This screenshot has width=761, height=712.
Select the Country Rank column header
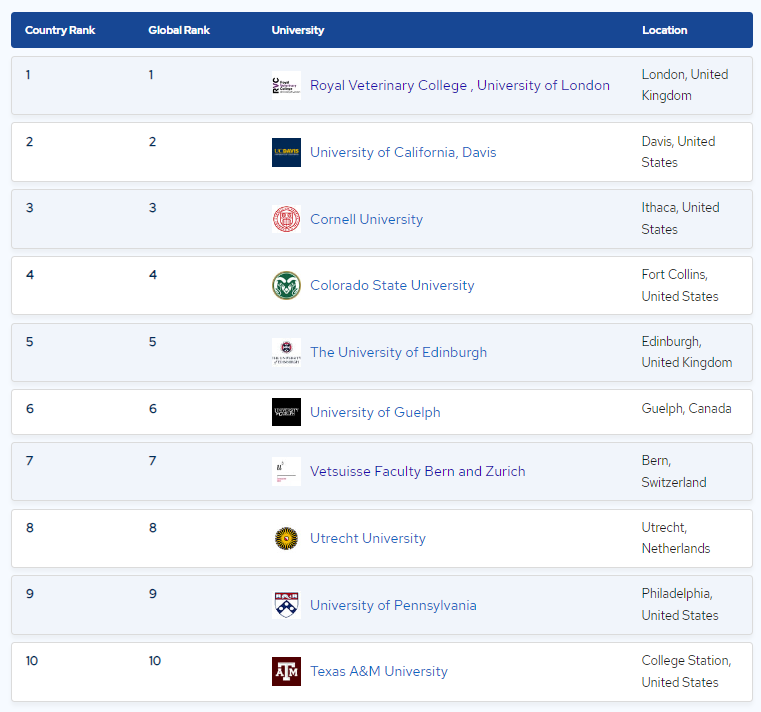tap(60, 30)
